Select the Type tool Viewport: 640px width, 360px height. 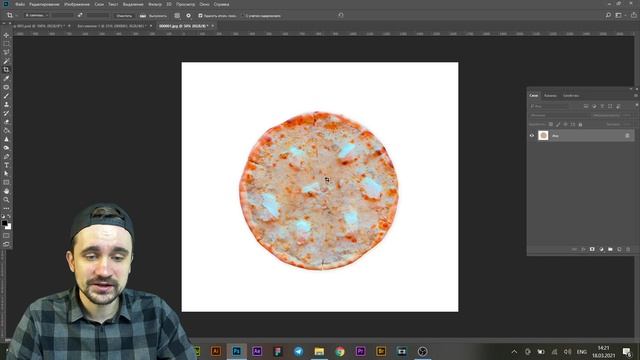click(x=6, y=165)
